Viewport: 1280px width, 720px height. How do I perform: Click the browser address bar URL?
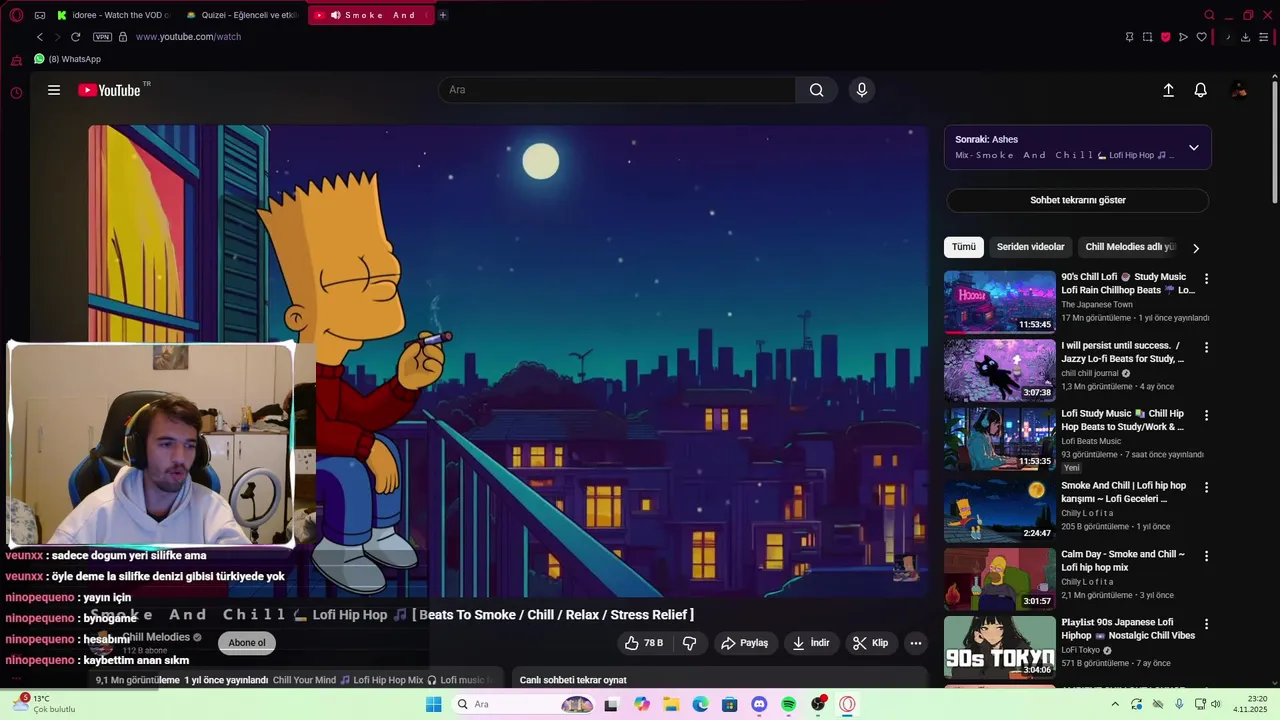188,37
